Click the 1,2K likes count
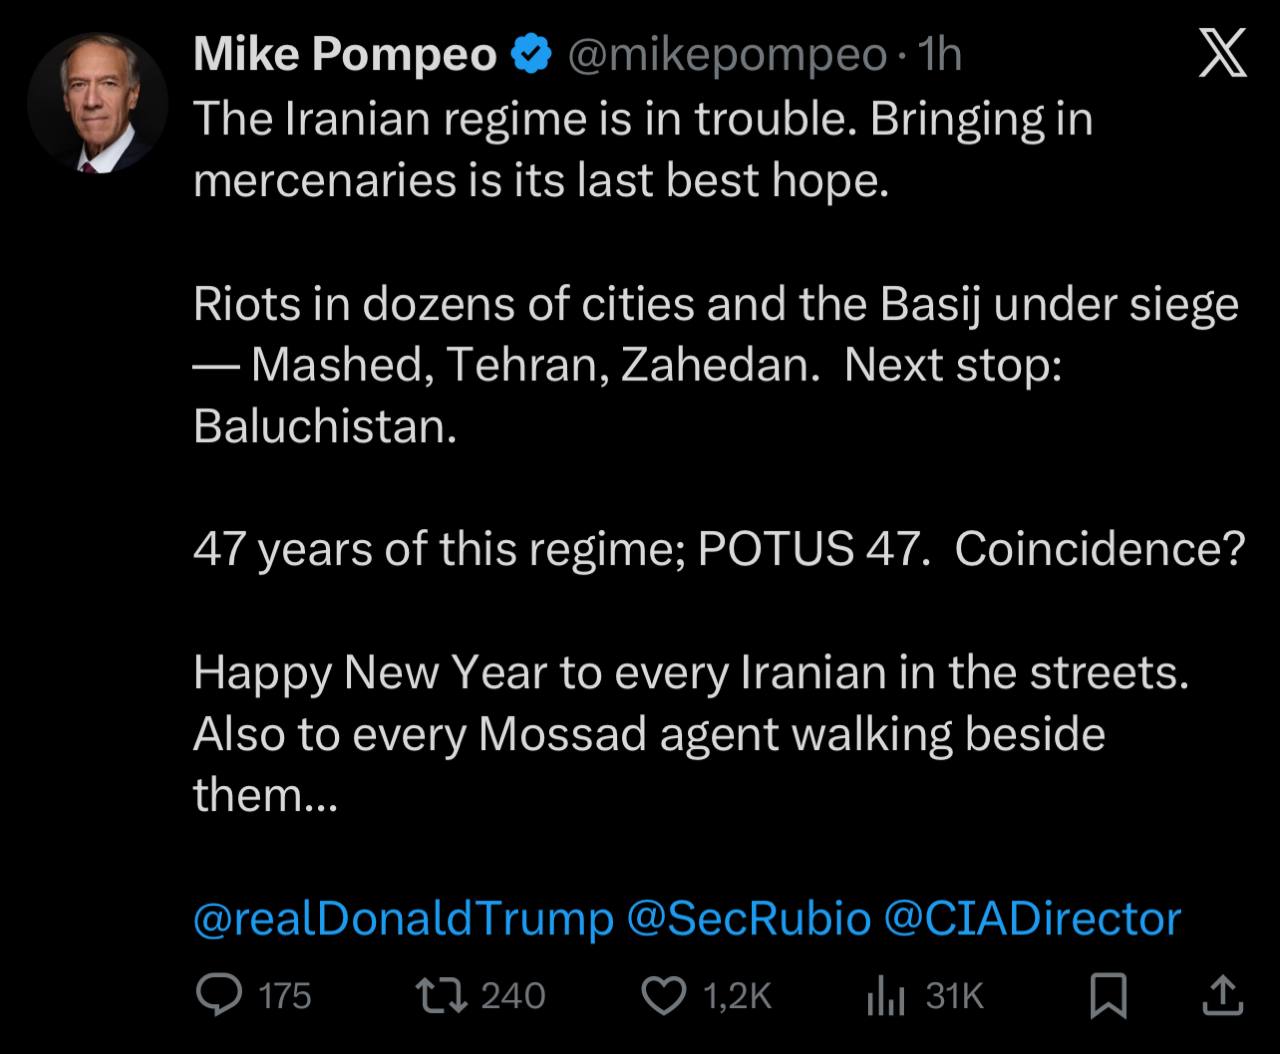 click(x=738, y=995)
